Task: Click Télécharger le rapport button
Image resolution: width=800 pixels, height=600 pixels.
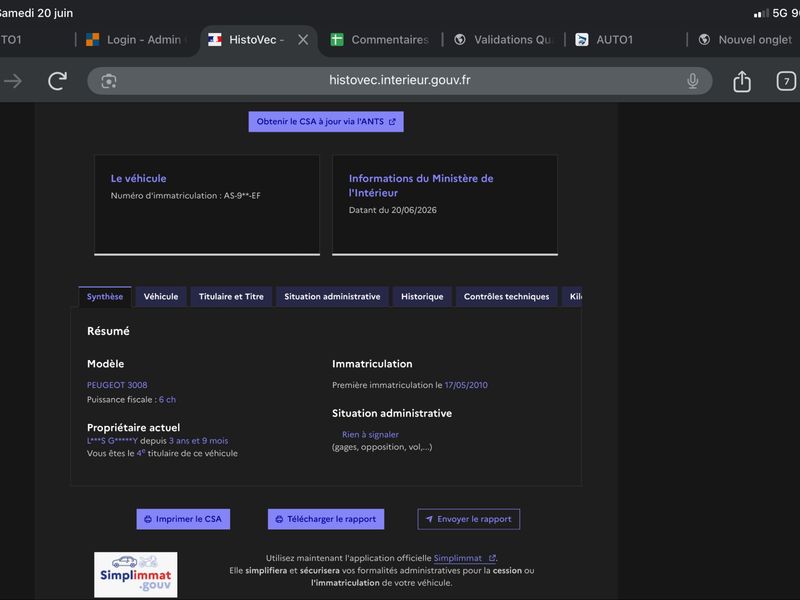Action: (326, 519)
